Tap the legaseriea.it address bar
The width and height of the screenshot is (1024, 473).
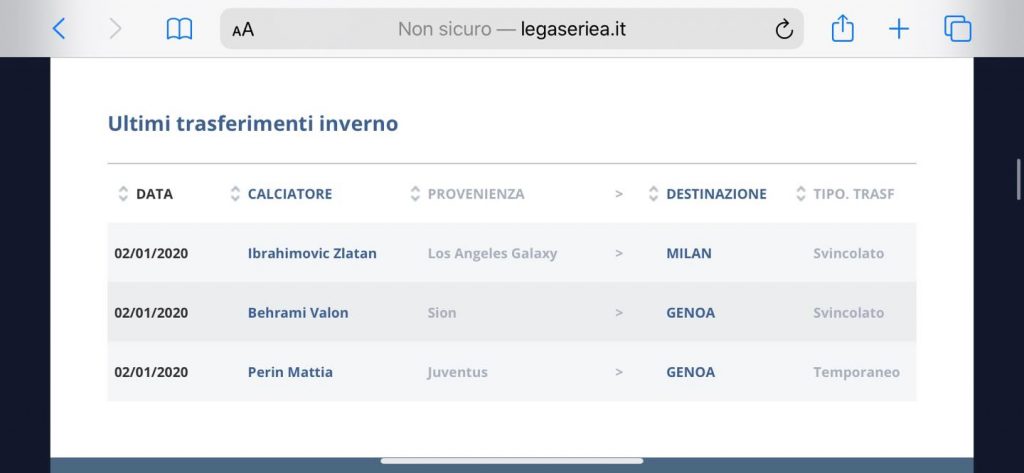[x=511, y=29]
